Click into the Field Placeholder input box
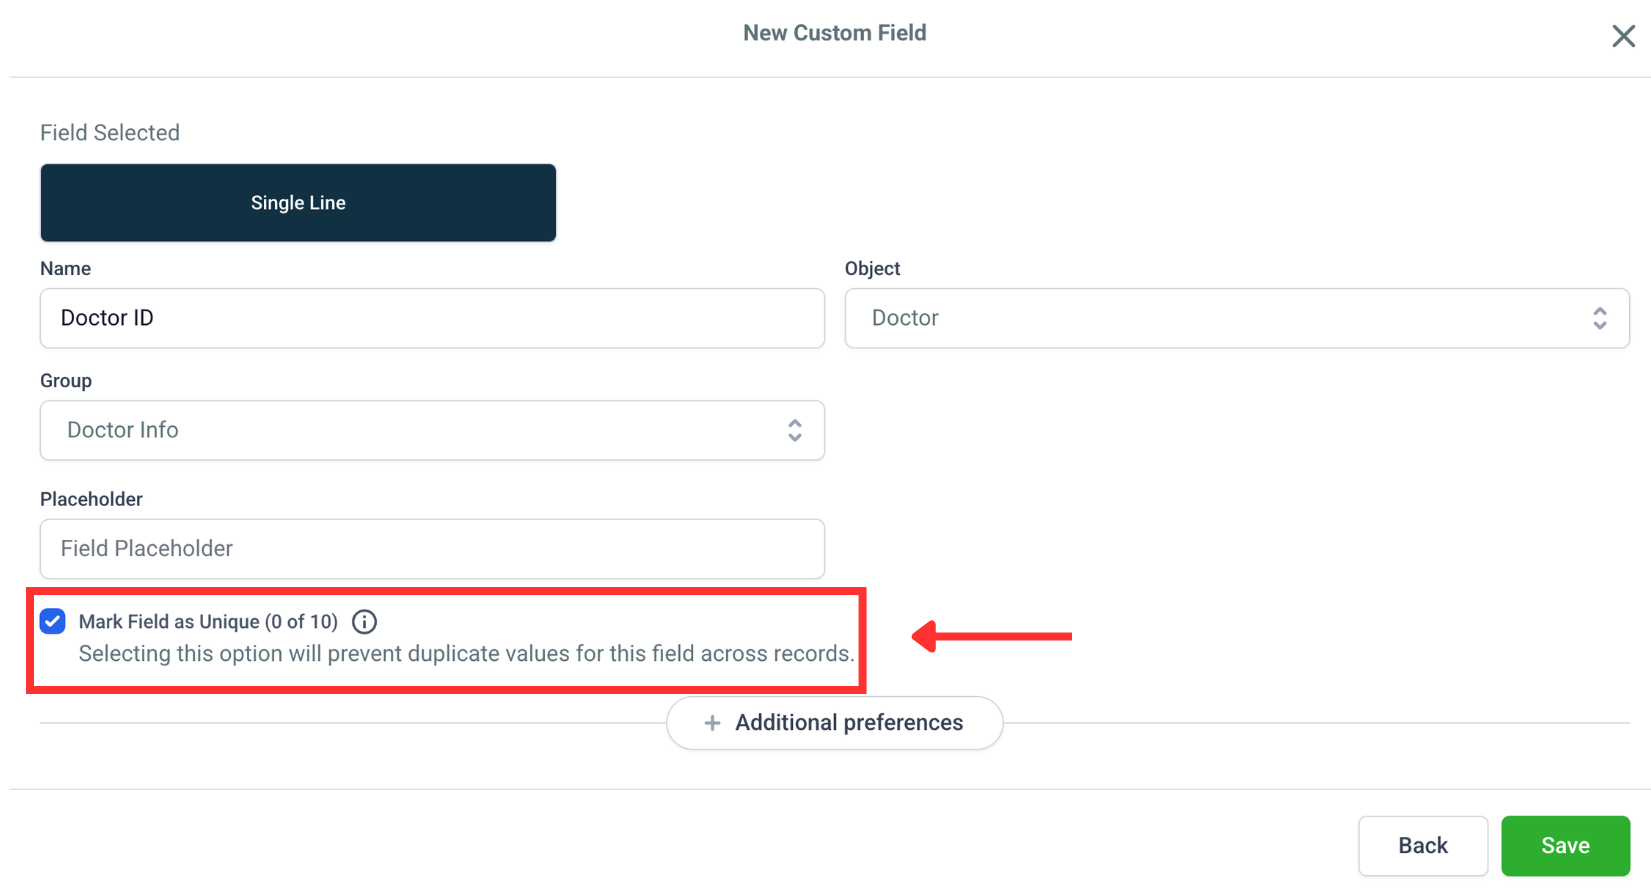Image resolution: width=1651 pixels, height=888 pixels. click(431, 548)
